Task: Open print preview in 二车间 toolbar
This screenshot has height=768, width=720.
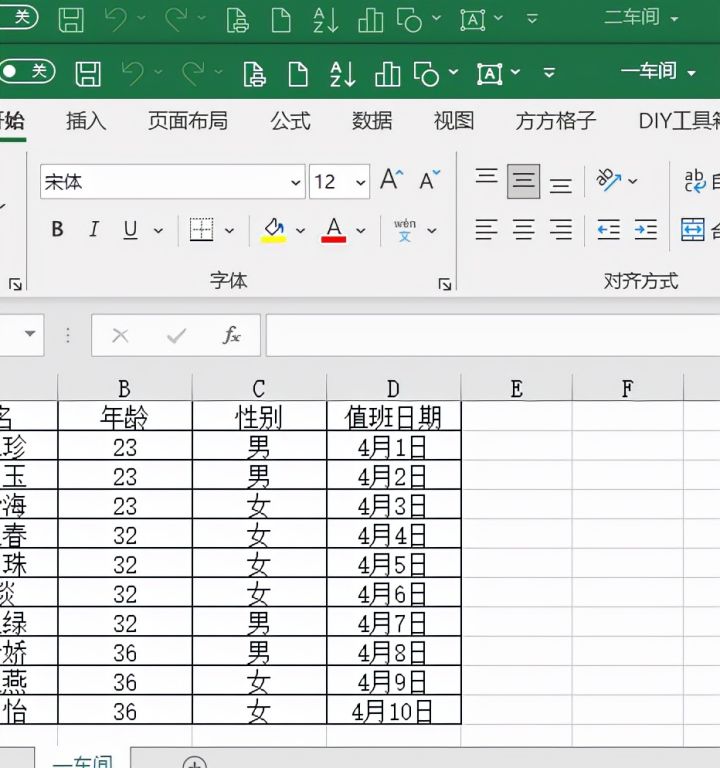Action: tap(238, 20)
